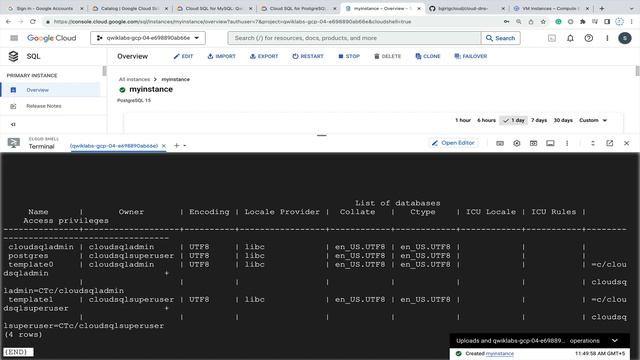Open the myinstance link in operations
The width and height of the screenshot is (640, 360).
500,353
